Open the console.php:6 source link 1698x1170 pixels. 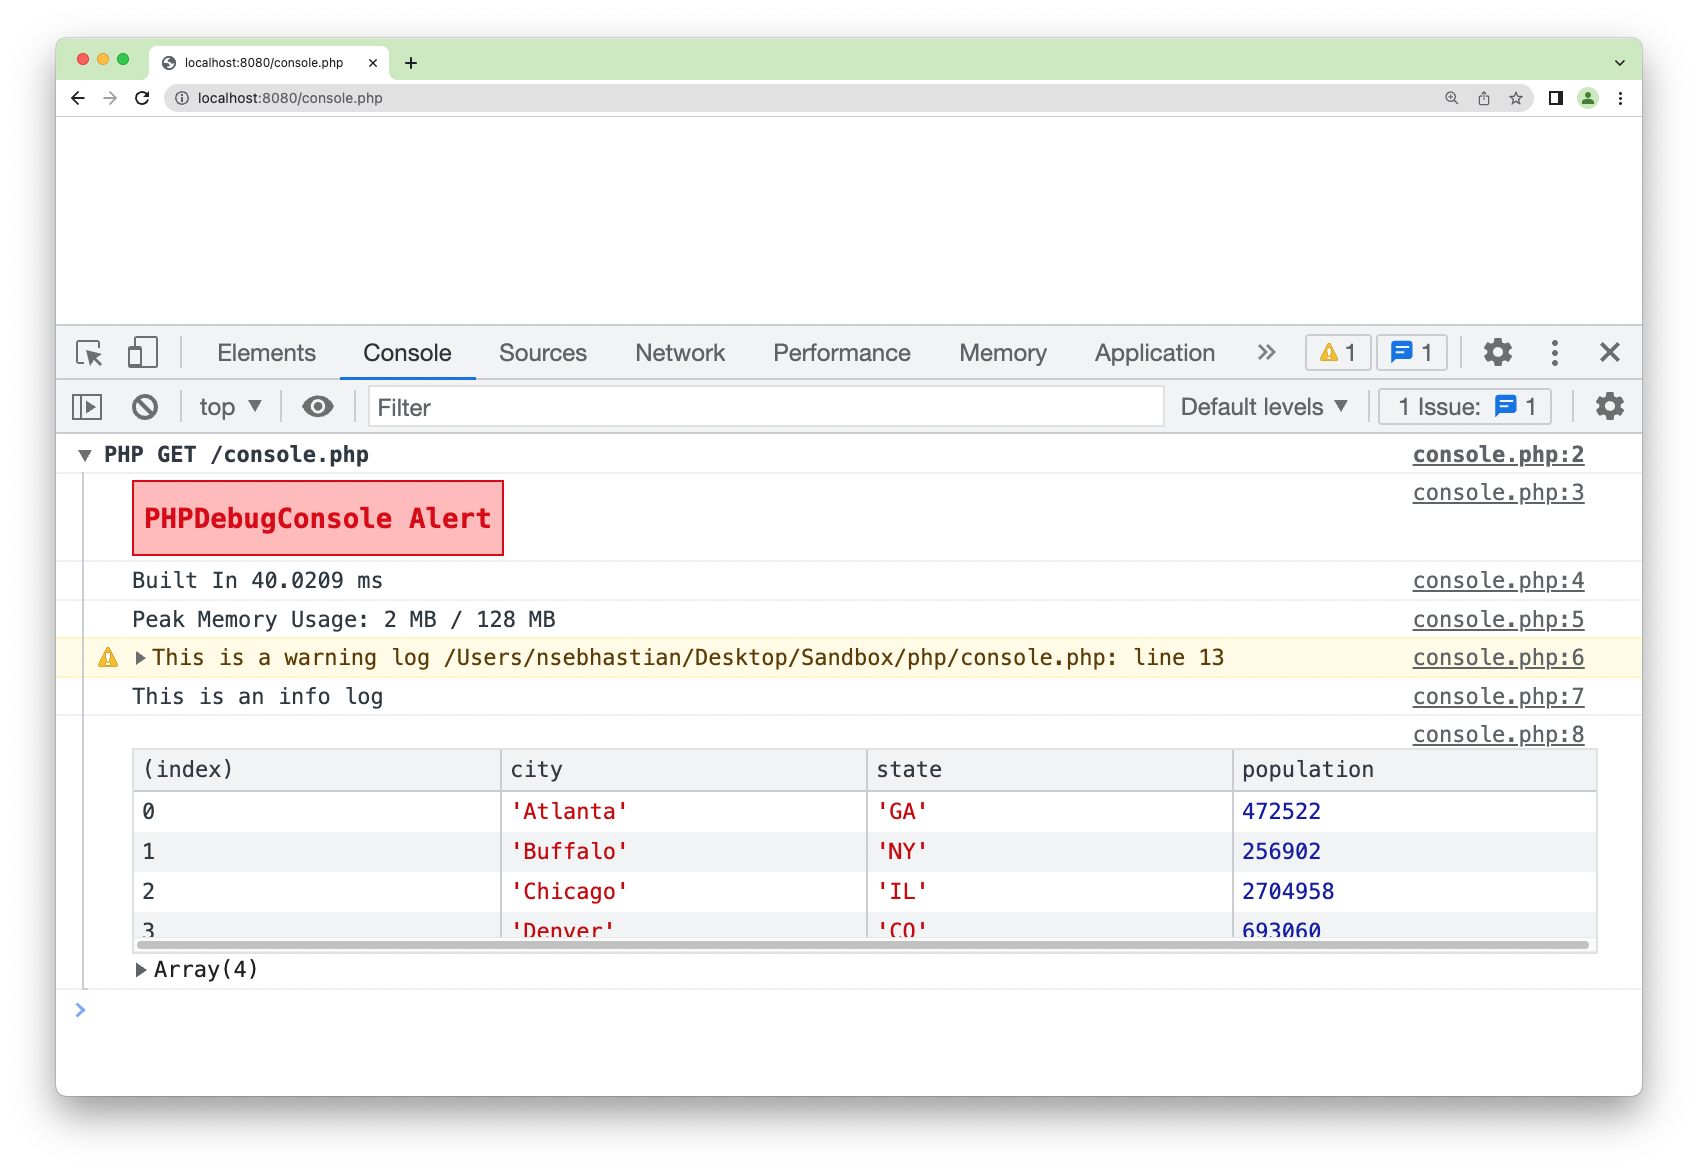1497,657
